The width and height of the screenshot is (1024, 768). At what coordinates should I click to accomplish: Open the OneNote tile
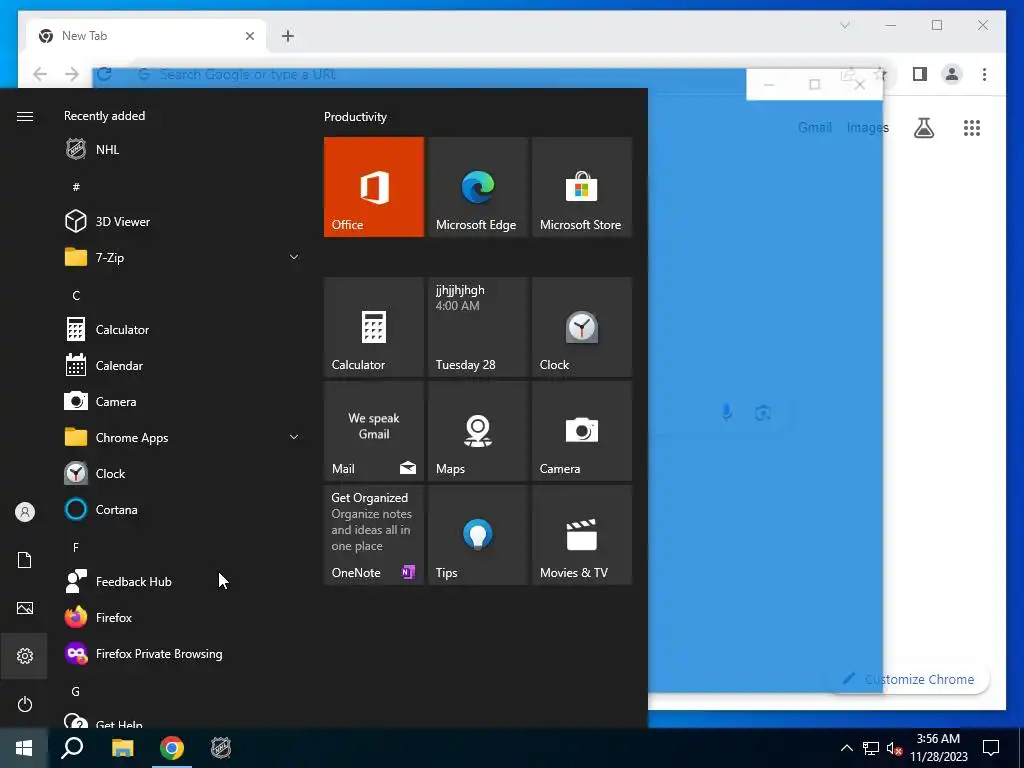click(x=374, y=535)
